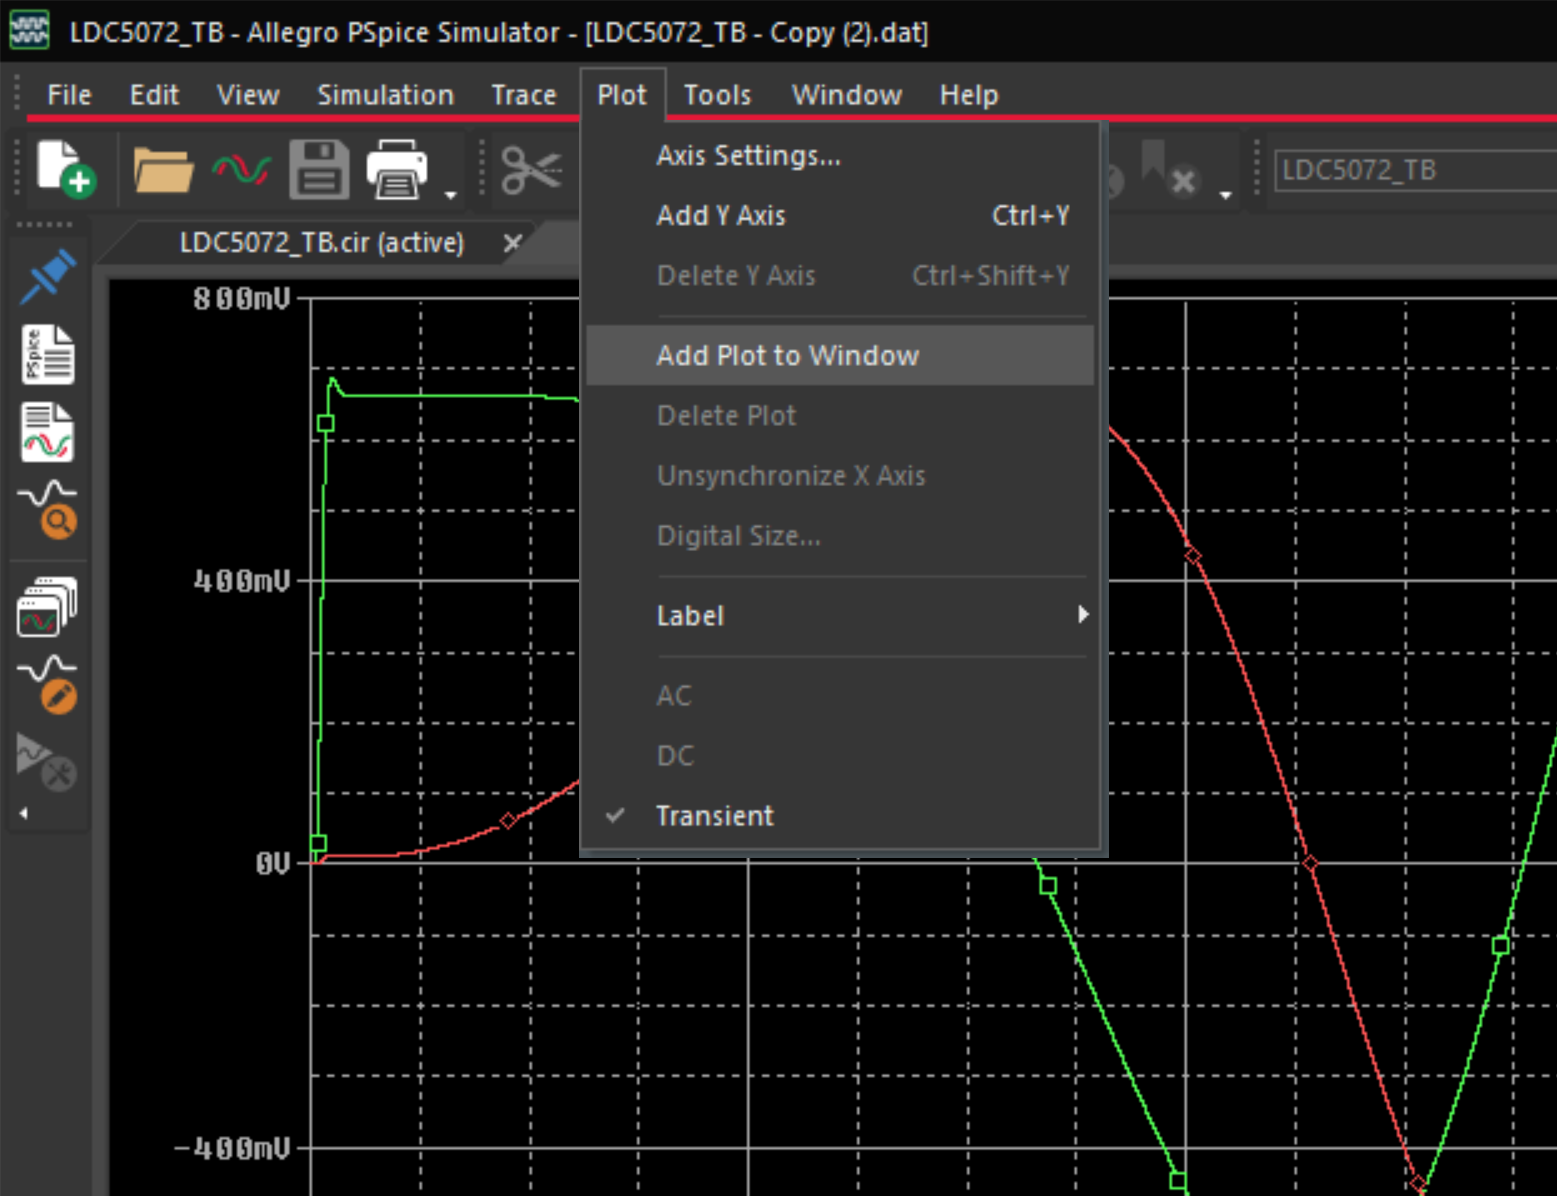Open the display control windows icon
This screenshot has width=1557, height=1196.
[x=46, y=603]
